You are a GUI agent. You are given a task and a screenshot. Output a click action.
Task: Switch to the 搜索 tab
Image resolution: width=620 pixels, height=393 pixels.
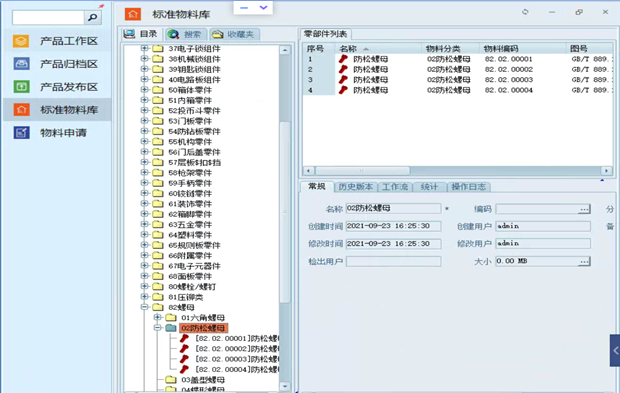pos(184,34)
